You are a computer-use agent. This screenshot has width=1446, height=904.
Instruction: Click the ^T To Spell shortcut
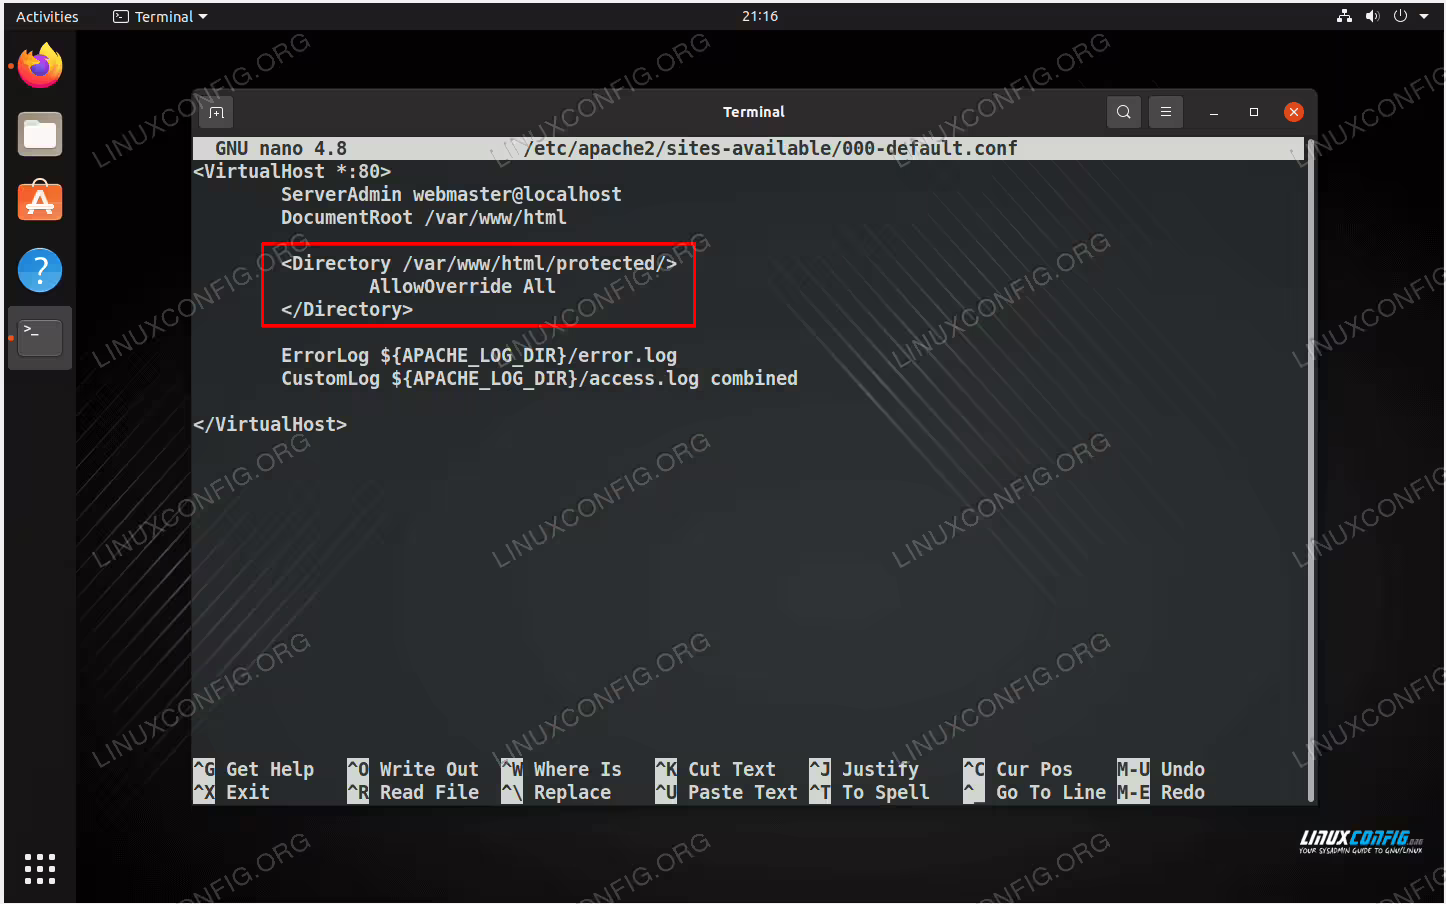870,792
